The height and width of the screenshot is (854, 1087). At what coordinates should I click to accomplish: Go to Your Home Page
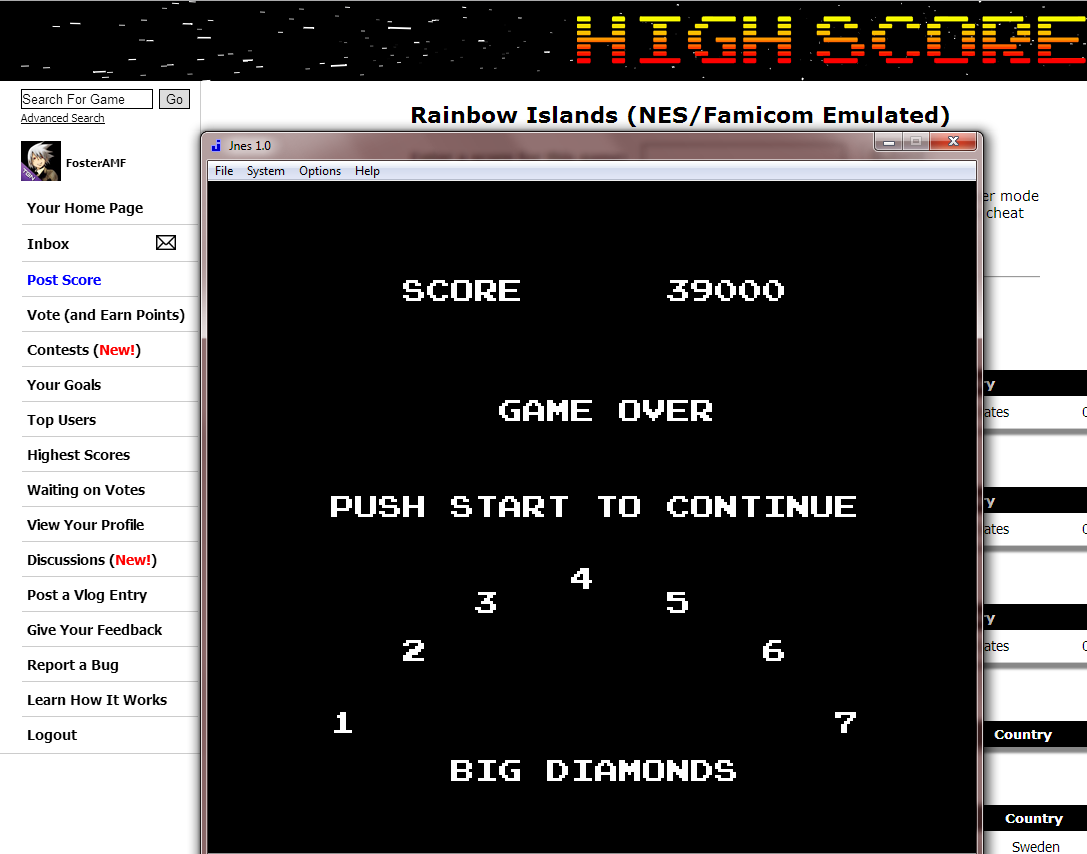pyautogui.click(x=85, y=208)
